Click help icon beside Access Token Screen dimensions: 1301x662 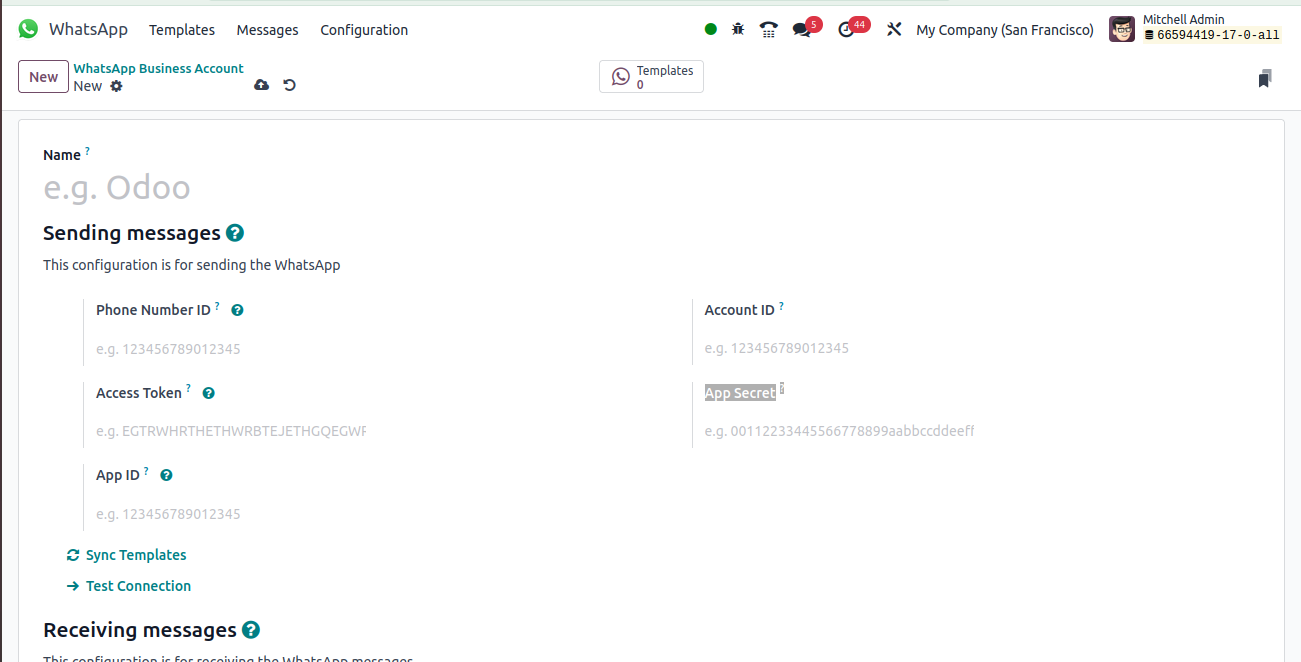point(208,393)
